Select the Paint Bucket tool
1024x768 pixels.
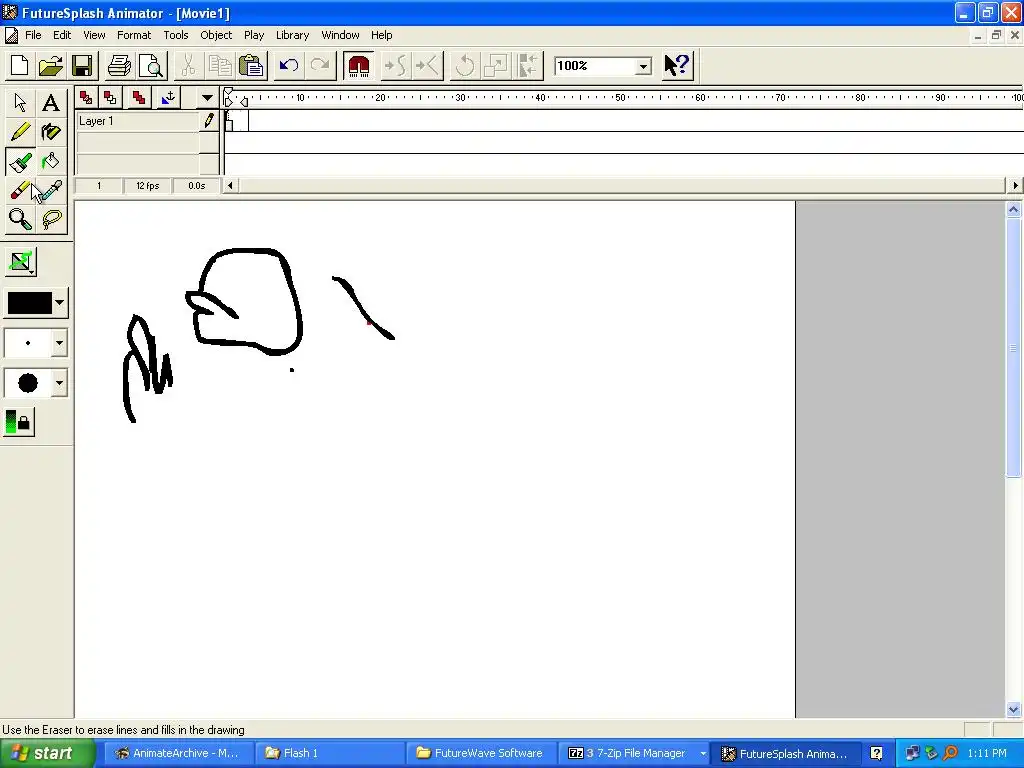50,161
